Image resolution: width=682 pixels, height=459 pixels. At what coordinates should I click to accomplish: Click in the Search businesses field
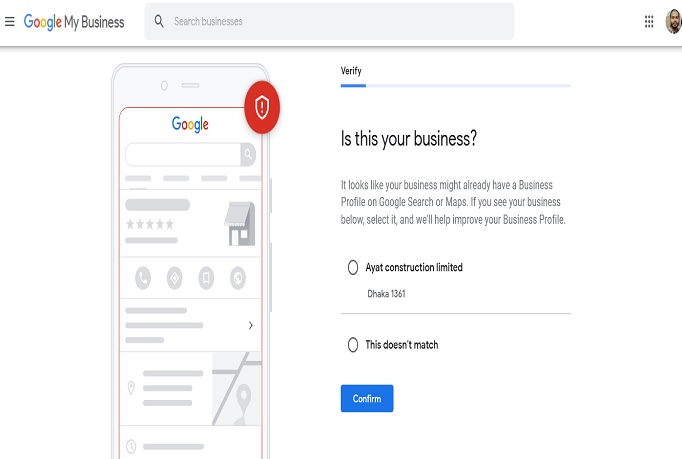click(x=329, y=21)
